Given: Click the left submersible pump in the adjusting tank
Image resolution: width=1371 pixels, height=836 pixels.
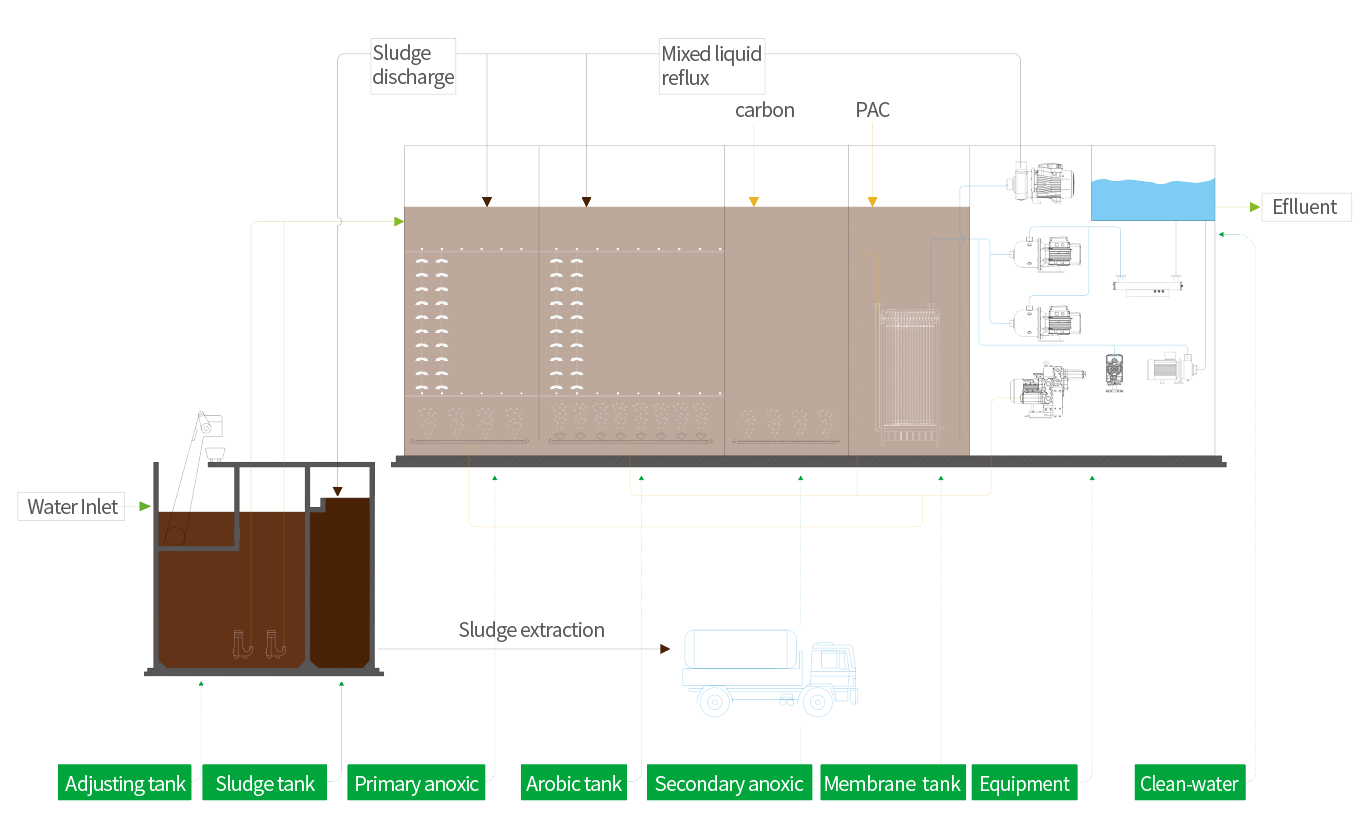Looking at the screenshot, I should click(243, 644).
